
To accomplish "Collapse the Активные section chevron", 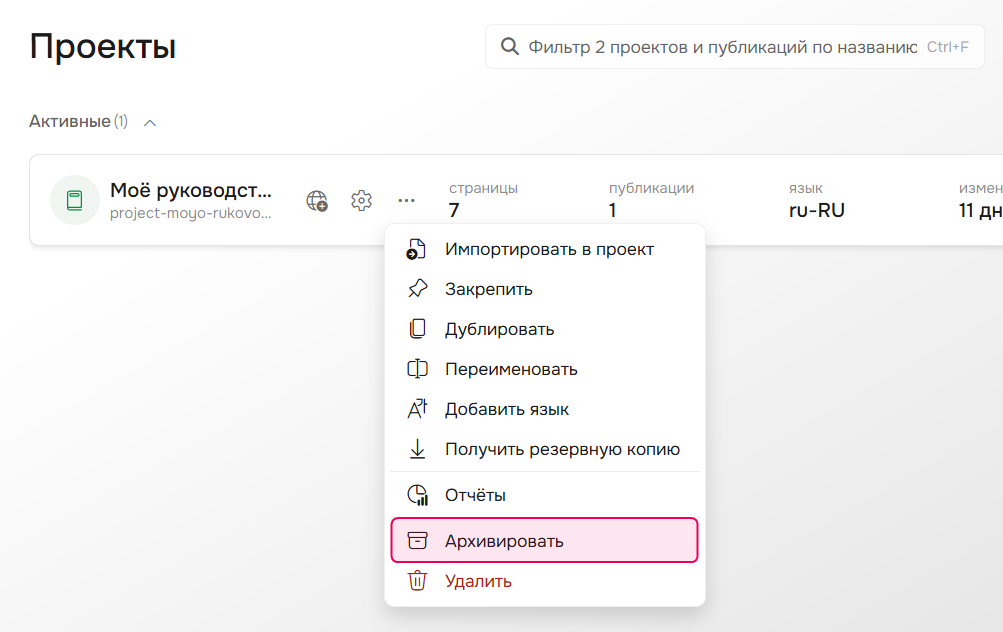I will tap(149, 122).
